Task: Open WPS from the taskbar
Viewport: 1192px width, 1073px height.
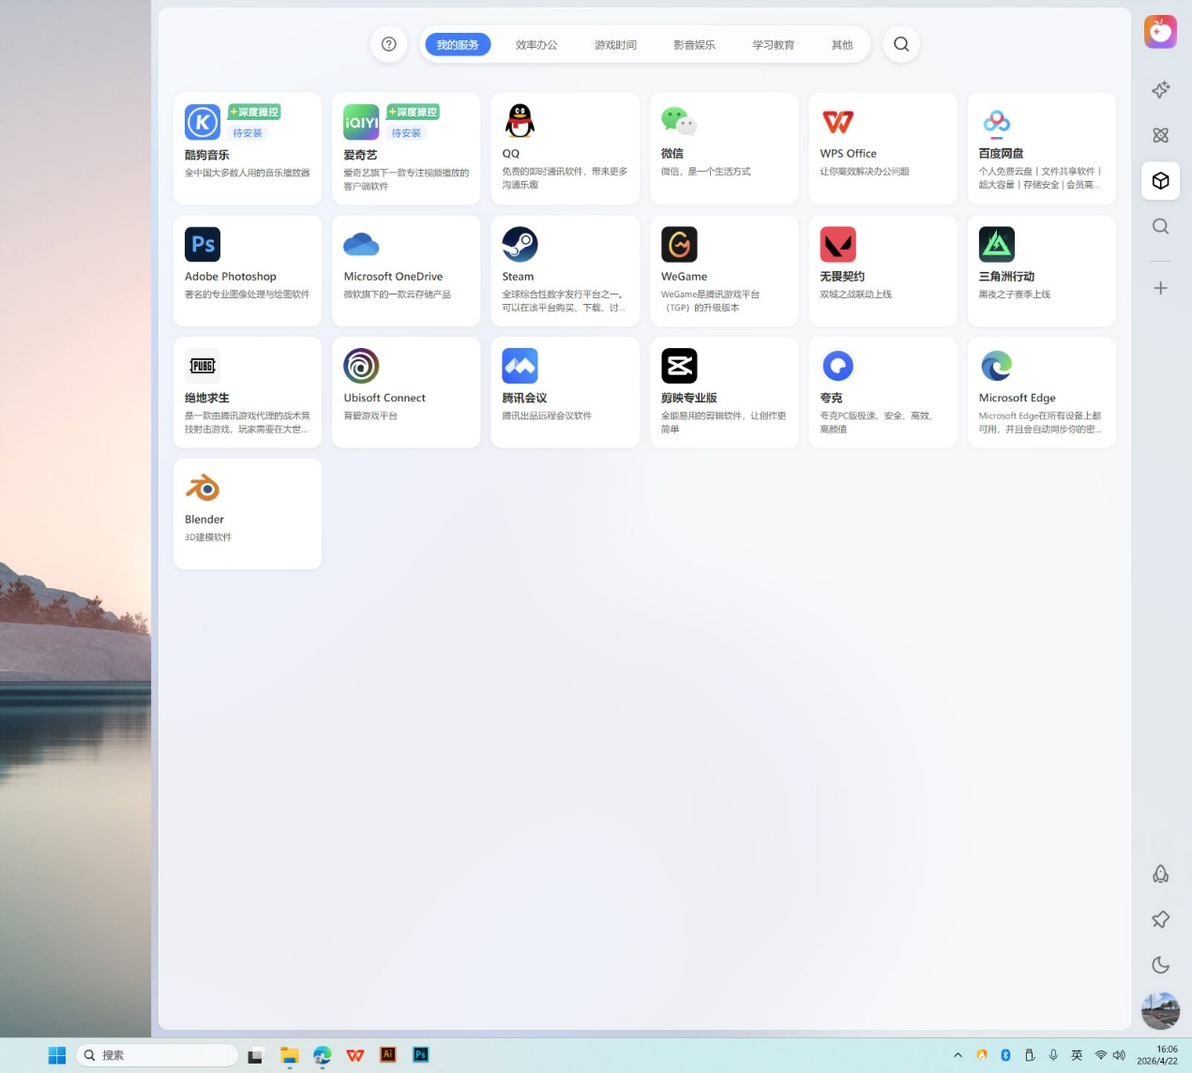Action: [355, 1055]
